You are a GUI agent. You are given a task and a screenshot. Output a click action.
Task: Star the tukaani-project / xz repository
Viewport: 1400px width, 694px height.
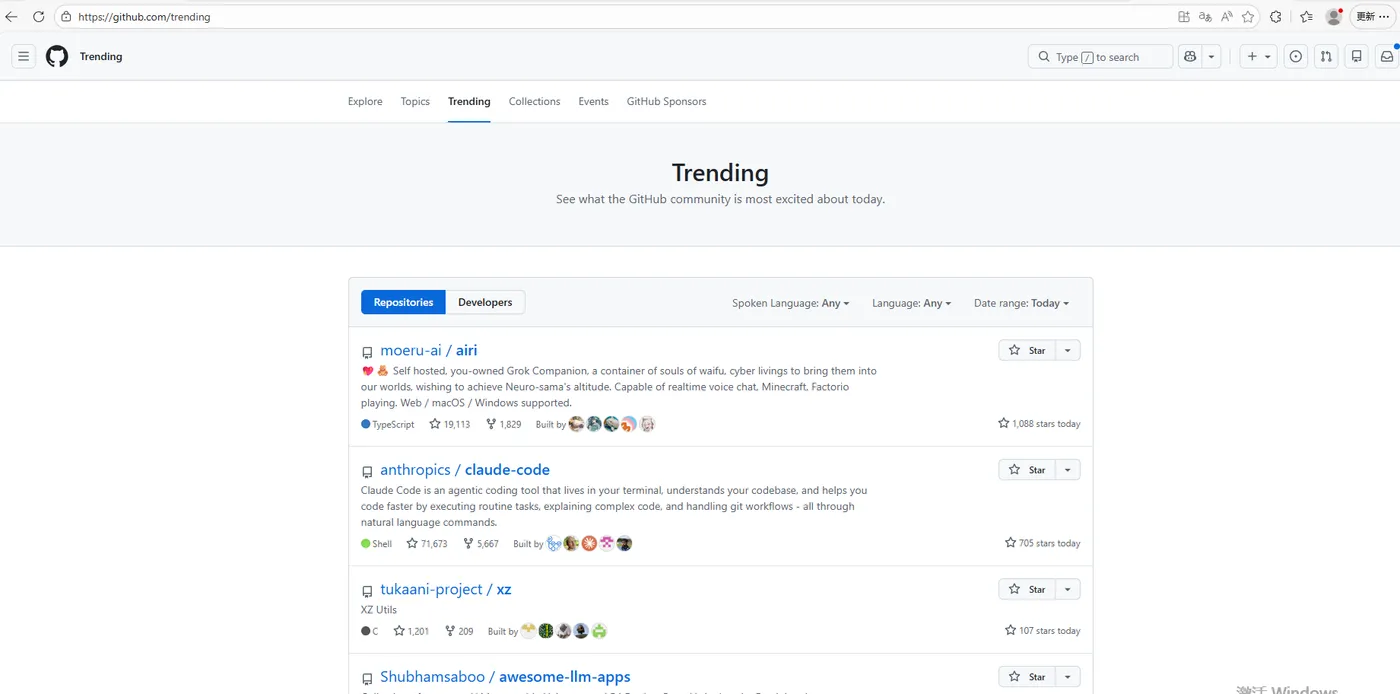[1027, 589]
